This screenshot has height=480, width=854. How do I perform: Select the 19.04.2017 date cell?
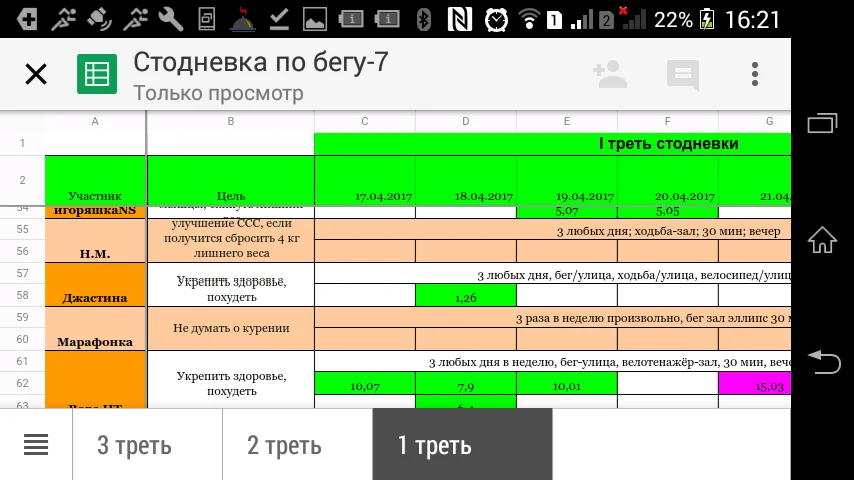coord(567,180)
